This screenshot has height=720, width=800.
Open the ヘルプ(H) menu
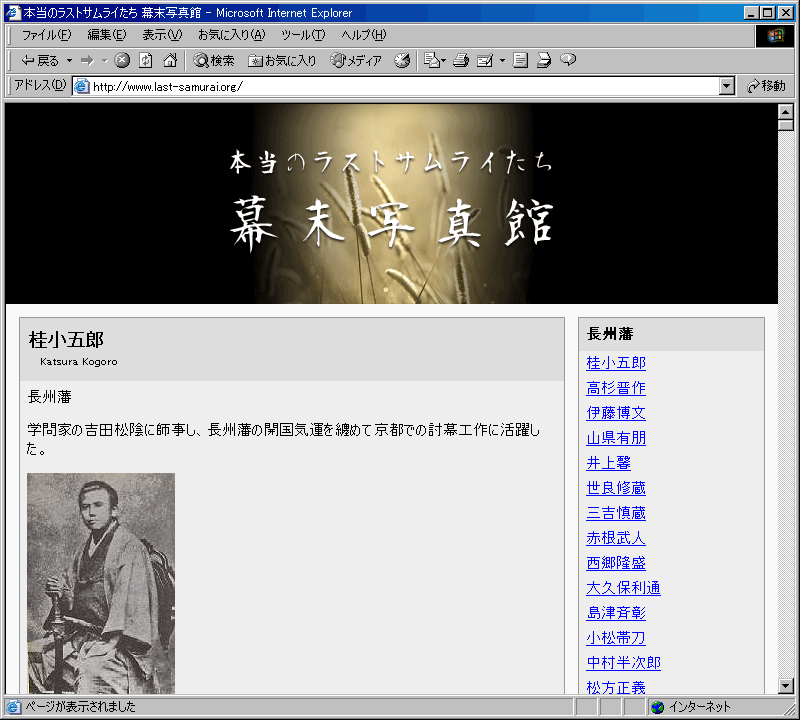click(x=364, y=35)
